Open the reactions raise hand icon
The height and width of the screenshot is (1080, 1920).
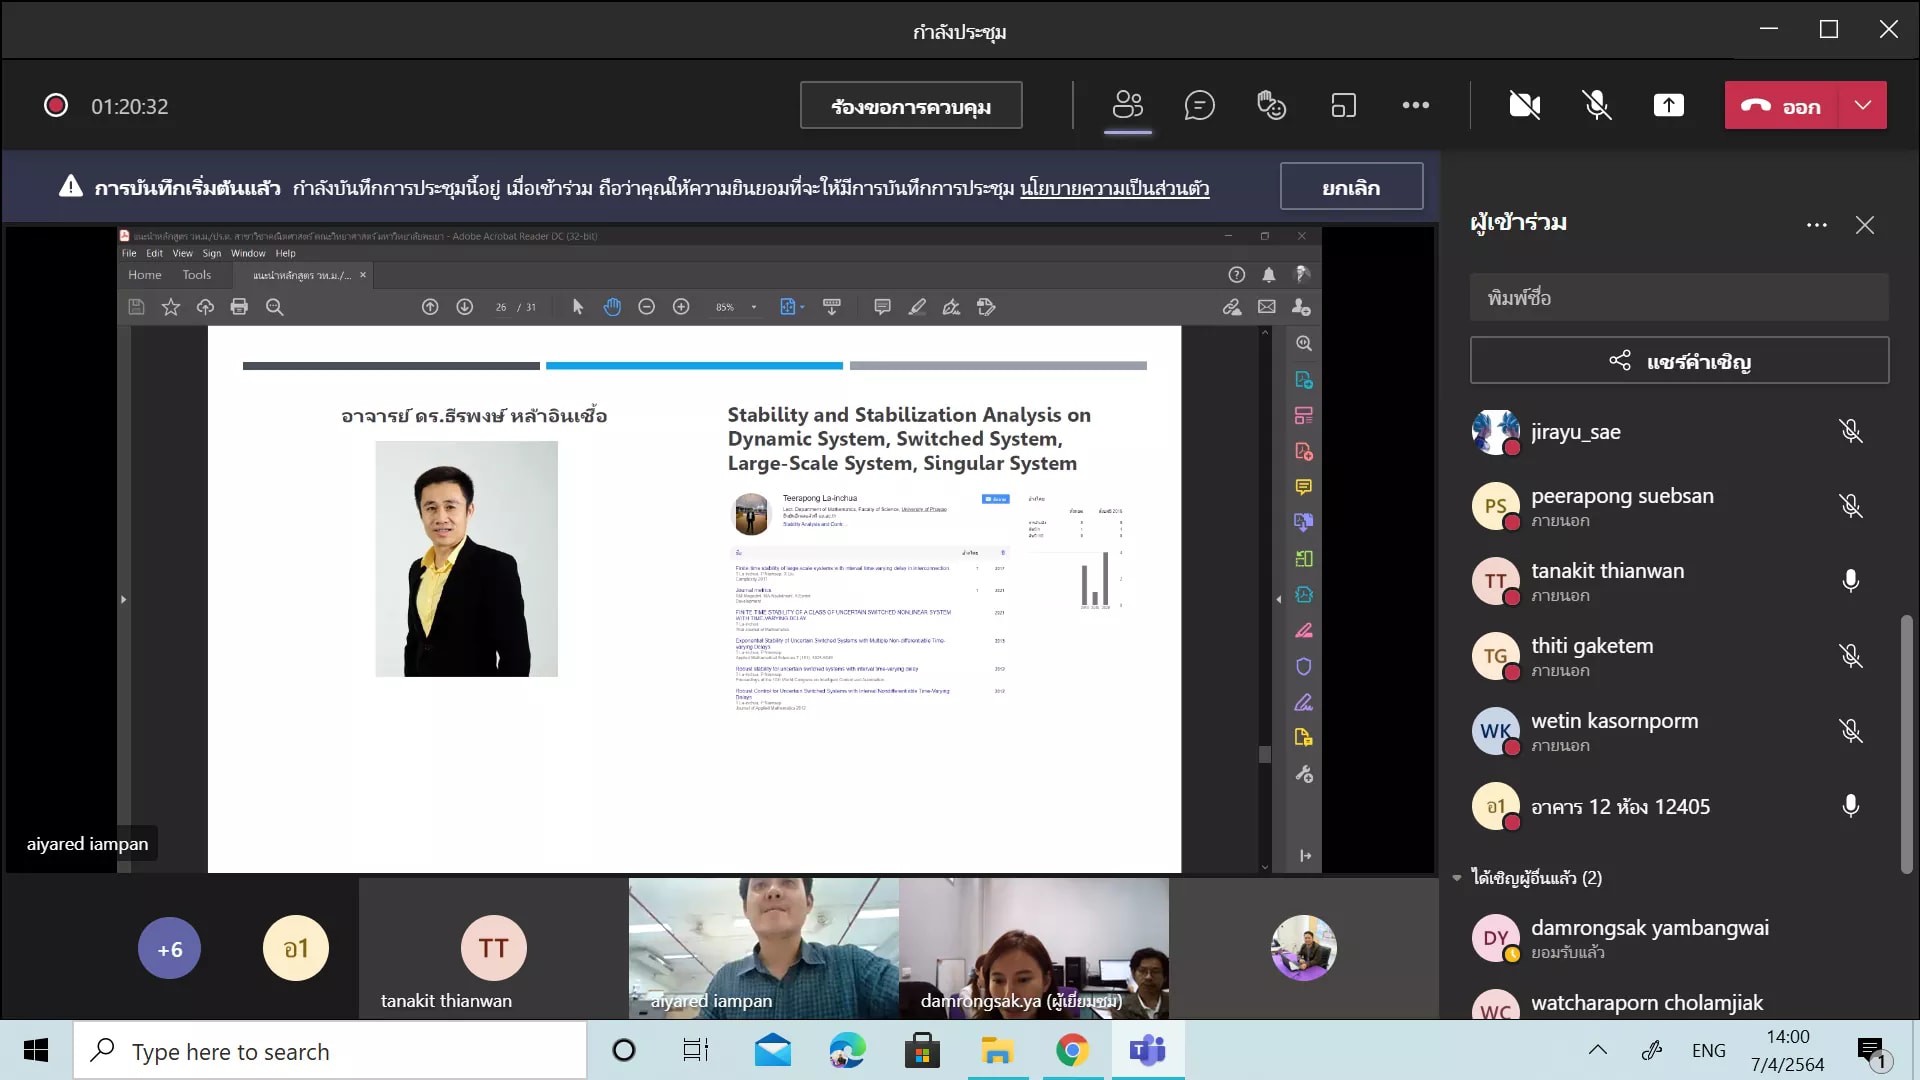[x=1271, y=105]
